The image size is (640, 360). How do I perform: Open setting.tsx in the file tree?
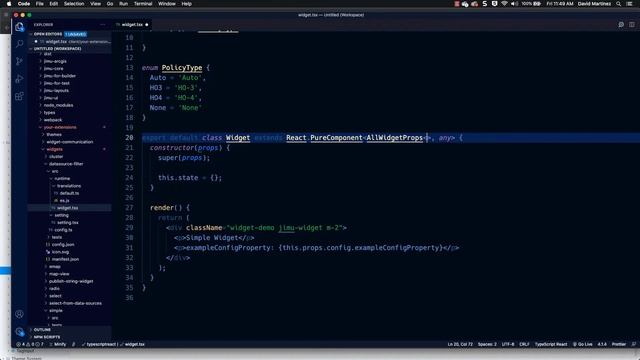click(x=68, y=223)
